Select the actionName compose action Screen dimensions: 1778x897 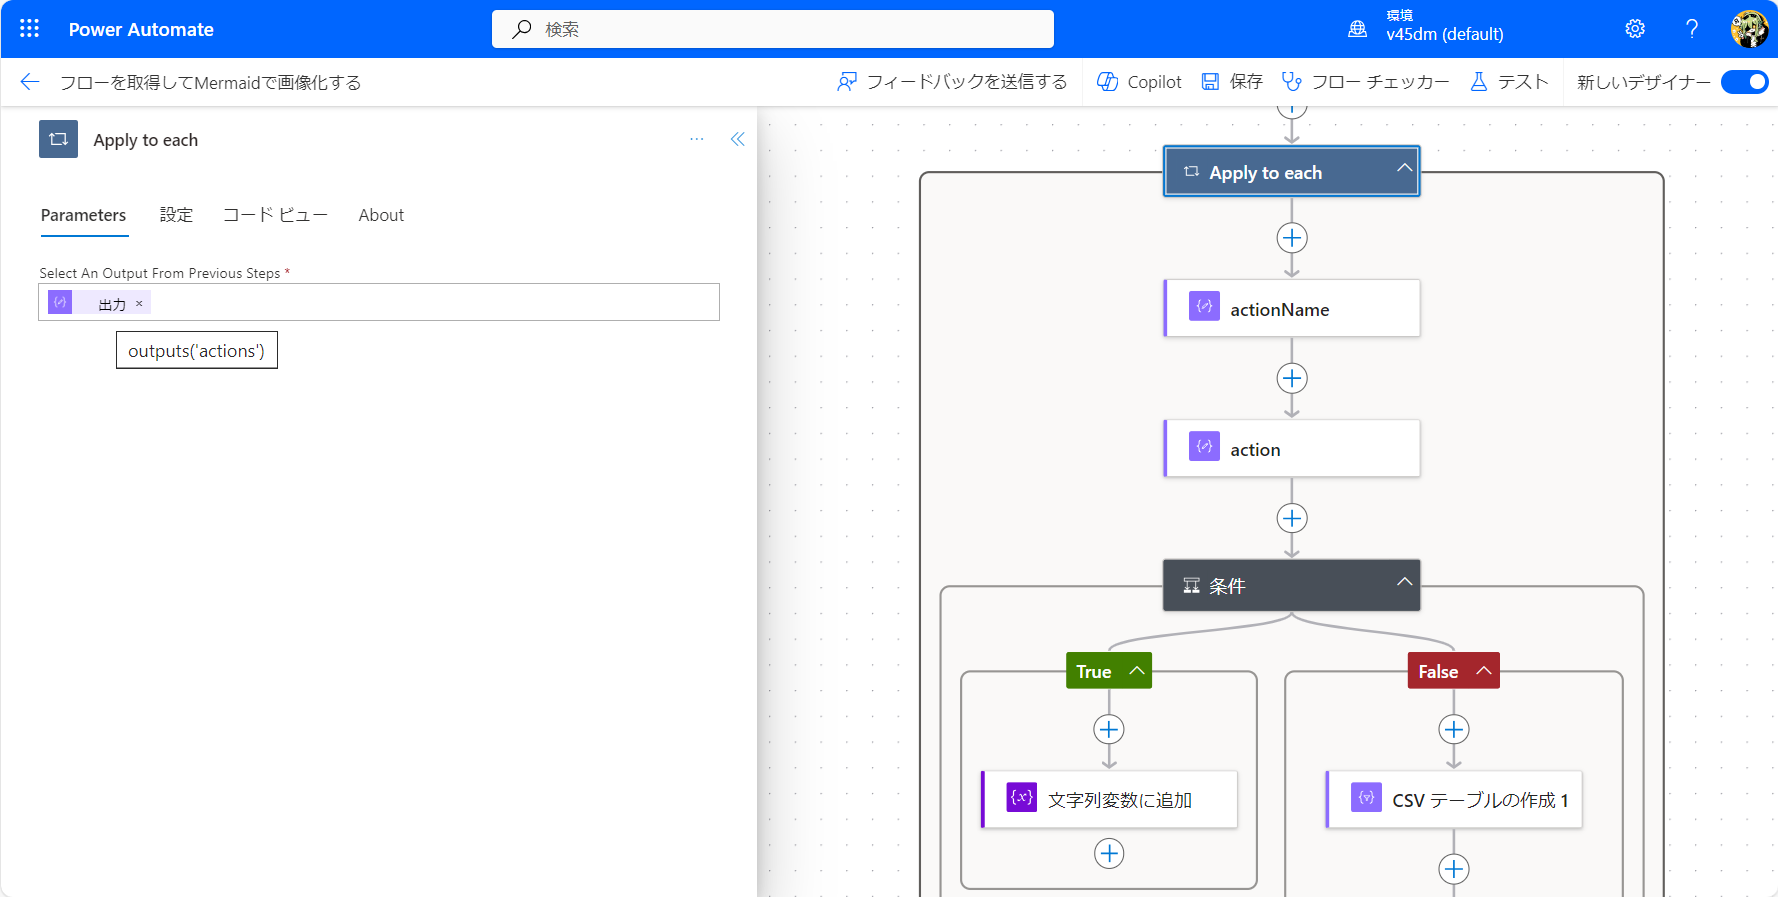(1292, 308)
